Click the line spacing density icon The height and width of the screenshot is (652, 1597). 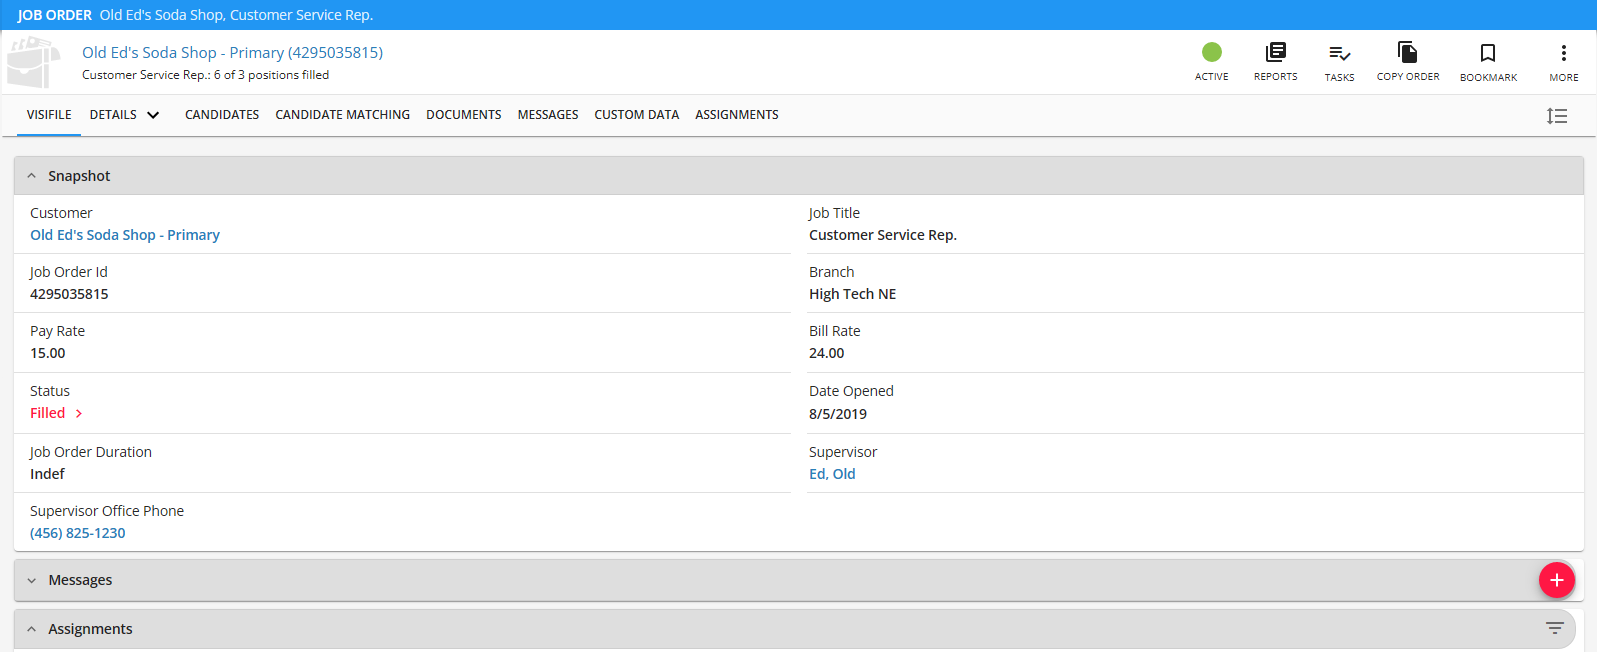1556,116
